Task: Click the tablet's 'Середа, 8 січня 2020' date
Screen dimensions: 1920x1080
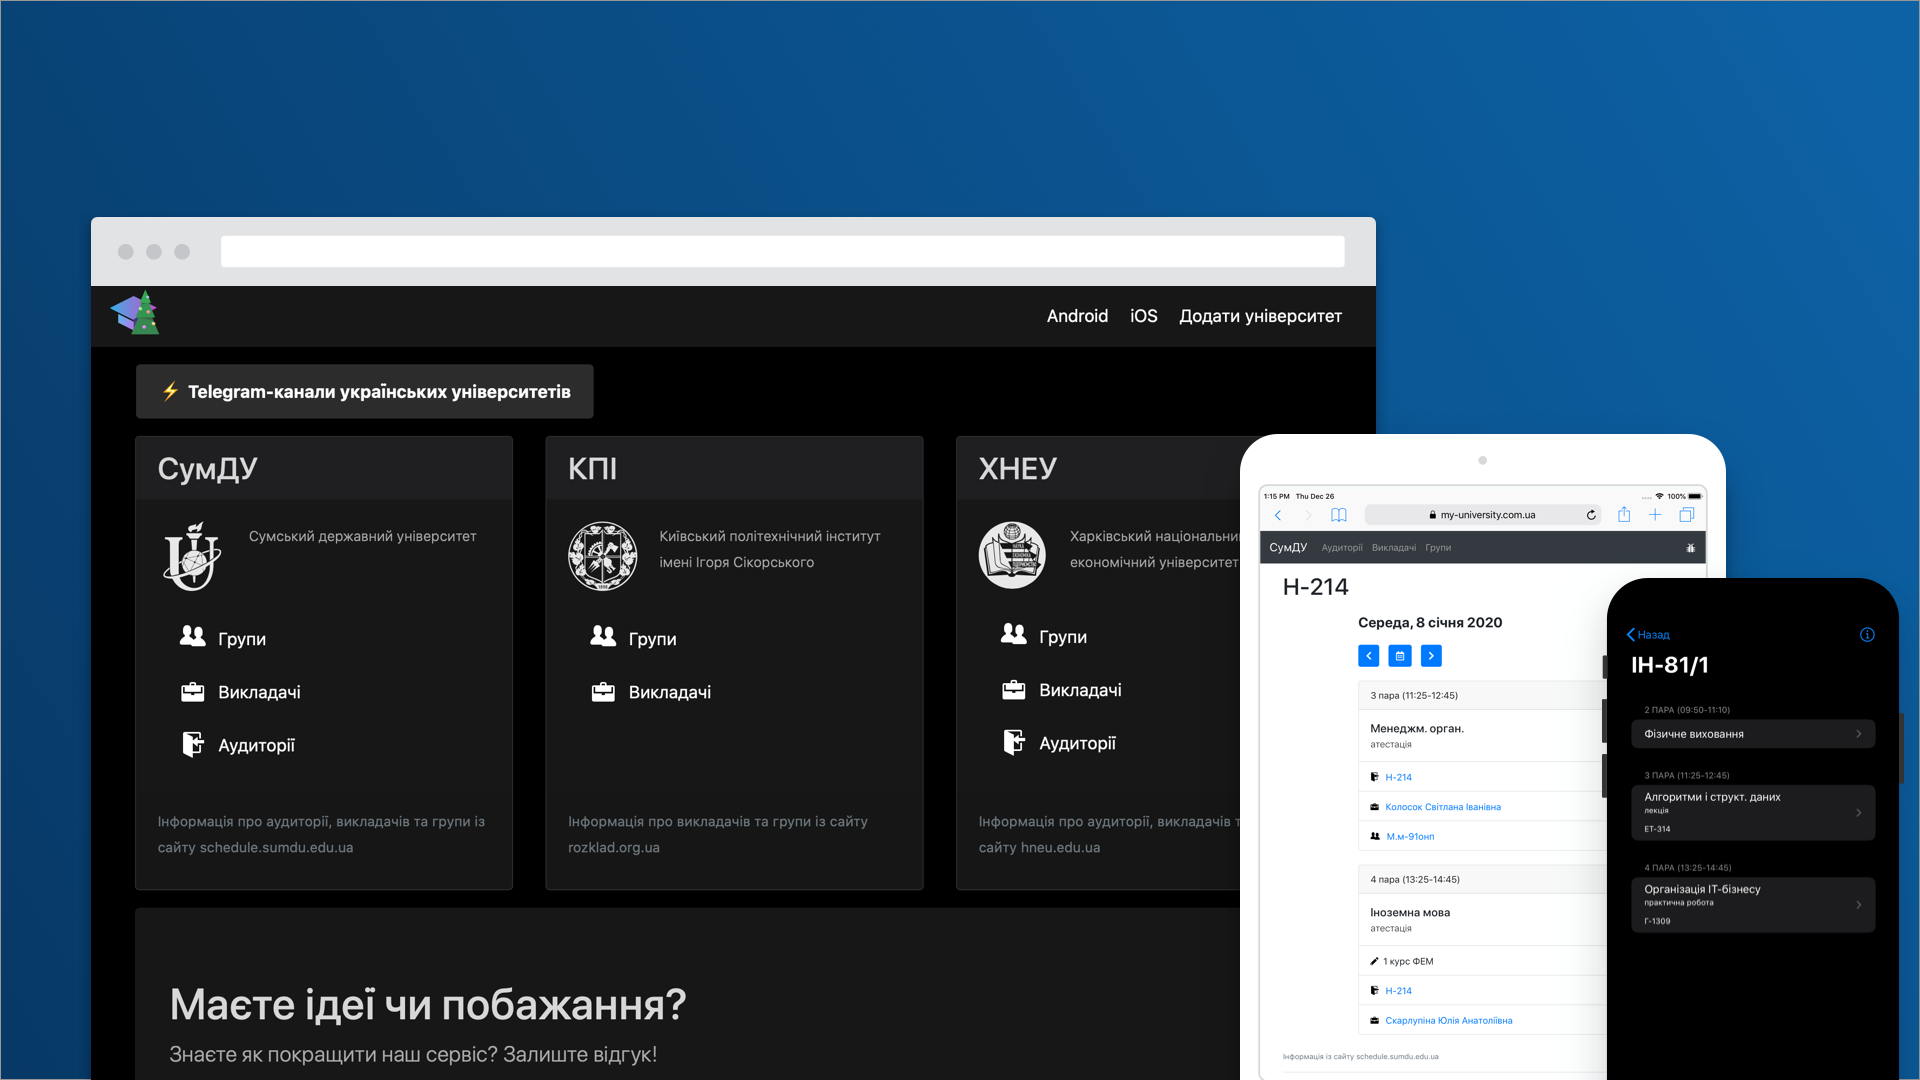Action: tap(1430, 622)
